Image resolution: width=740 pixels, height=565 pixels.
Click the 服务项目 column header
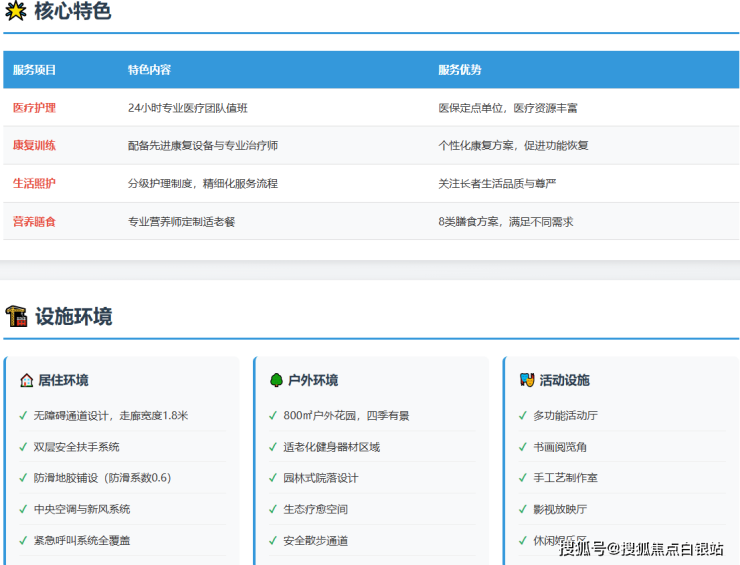[x=34, y=70]
